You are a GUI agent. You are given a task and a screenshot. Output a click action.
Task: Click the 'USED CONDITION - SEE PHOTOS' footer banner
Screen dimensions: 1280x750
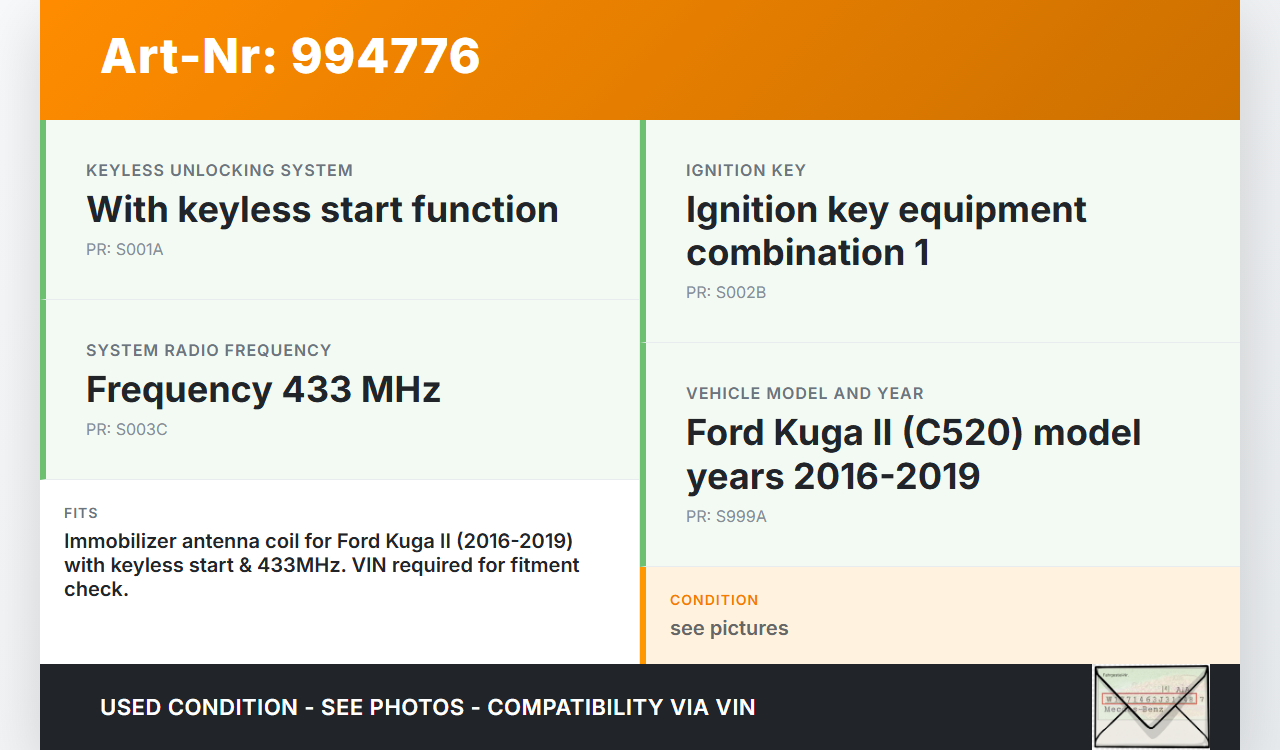pos(427,708)
